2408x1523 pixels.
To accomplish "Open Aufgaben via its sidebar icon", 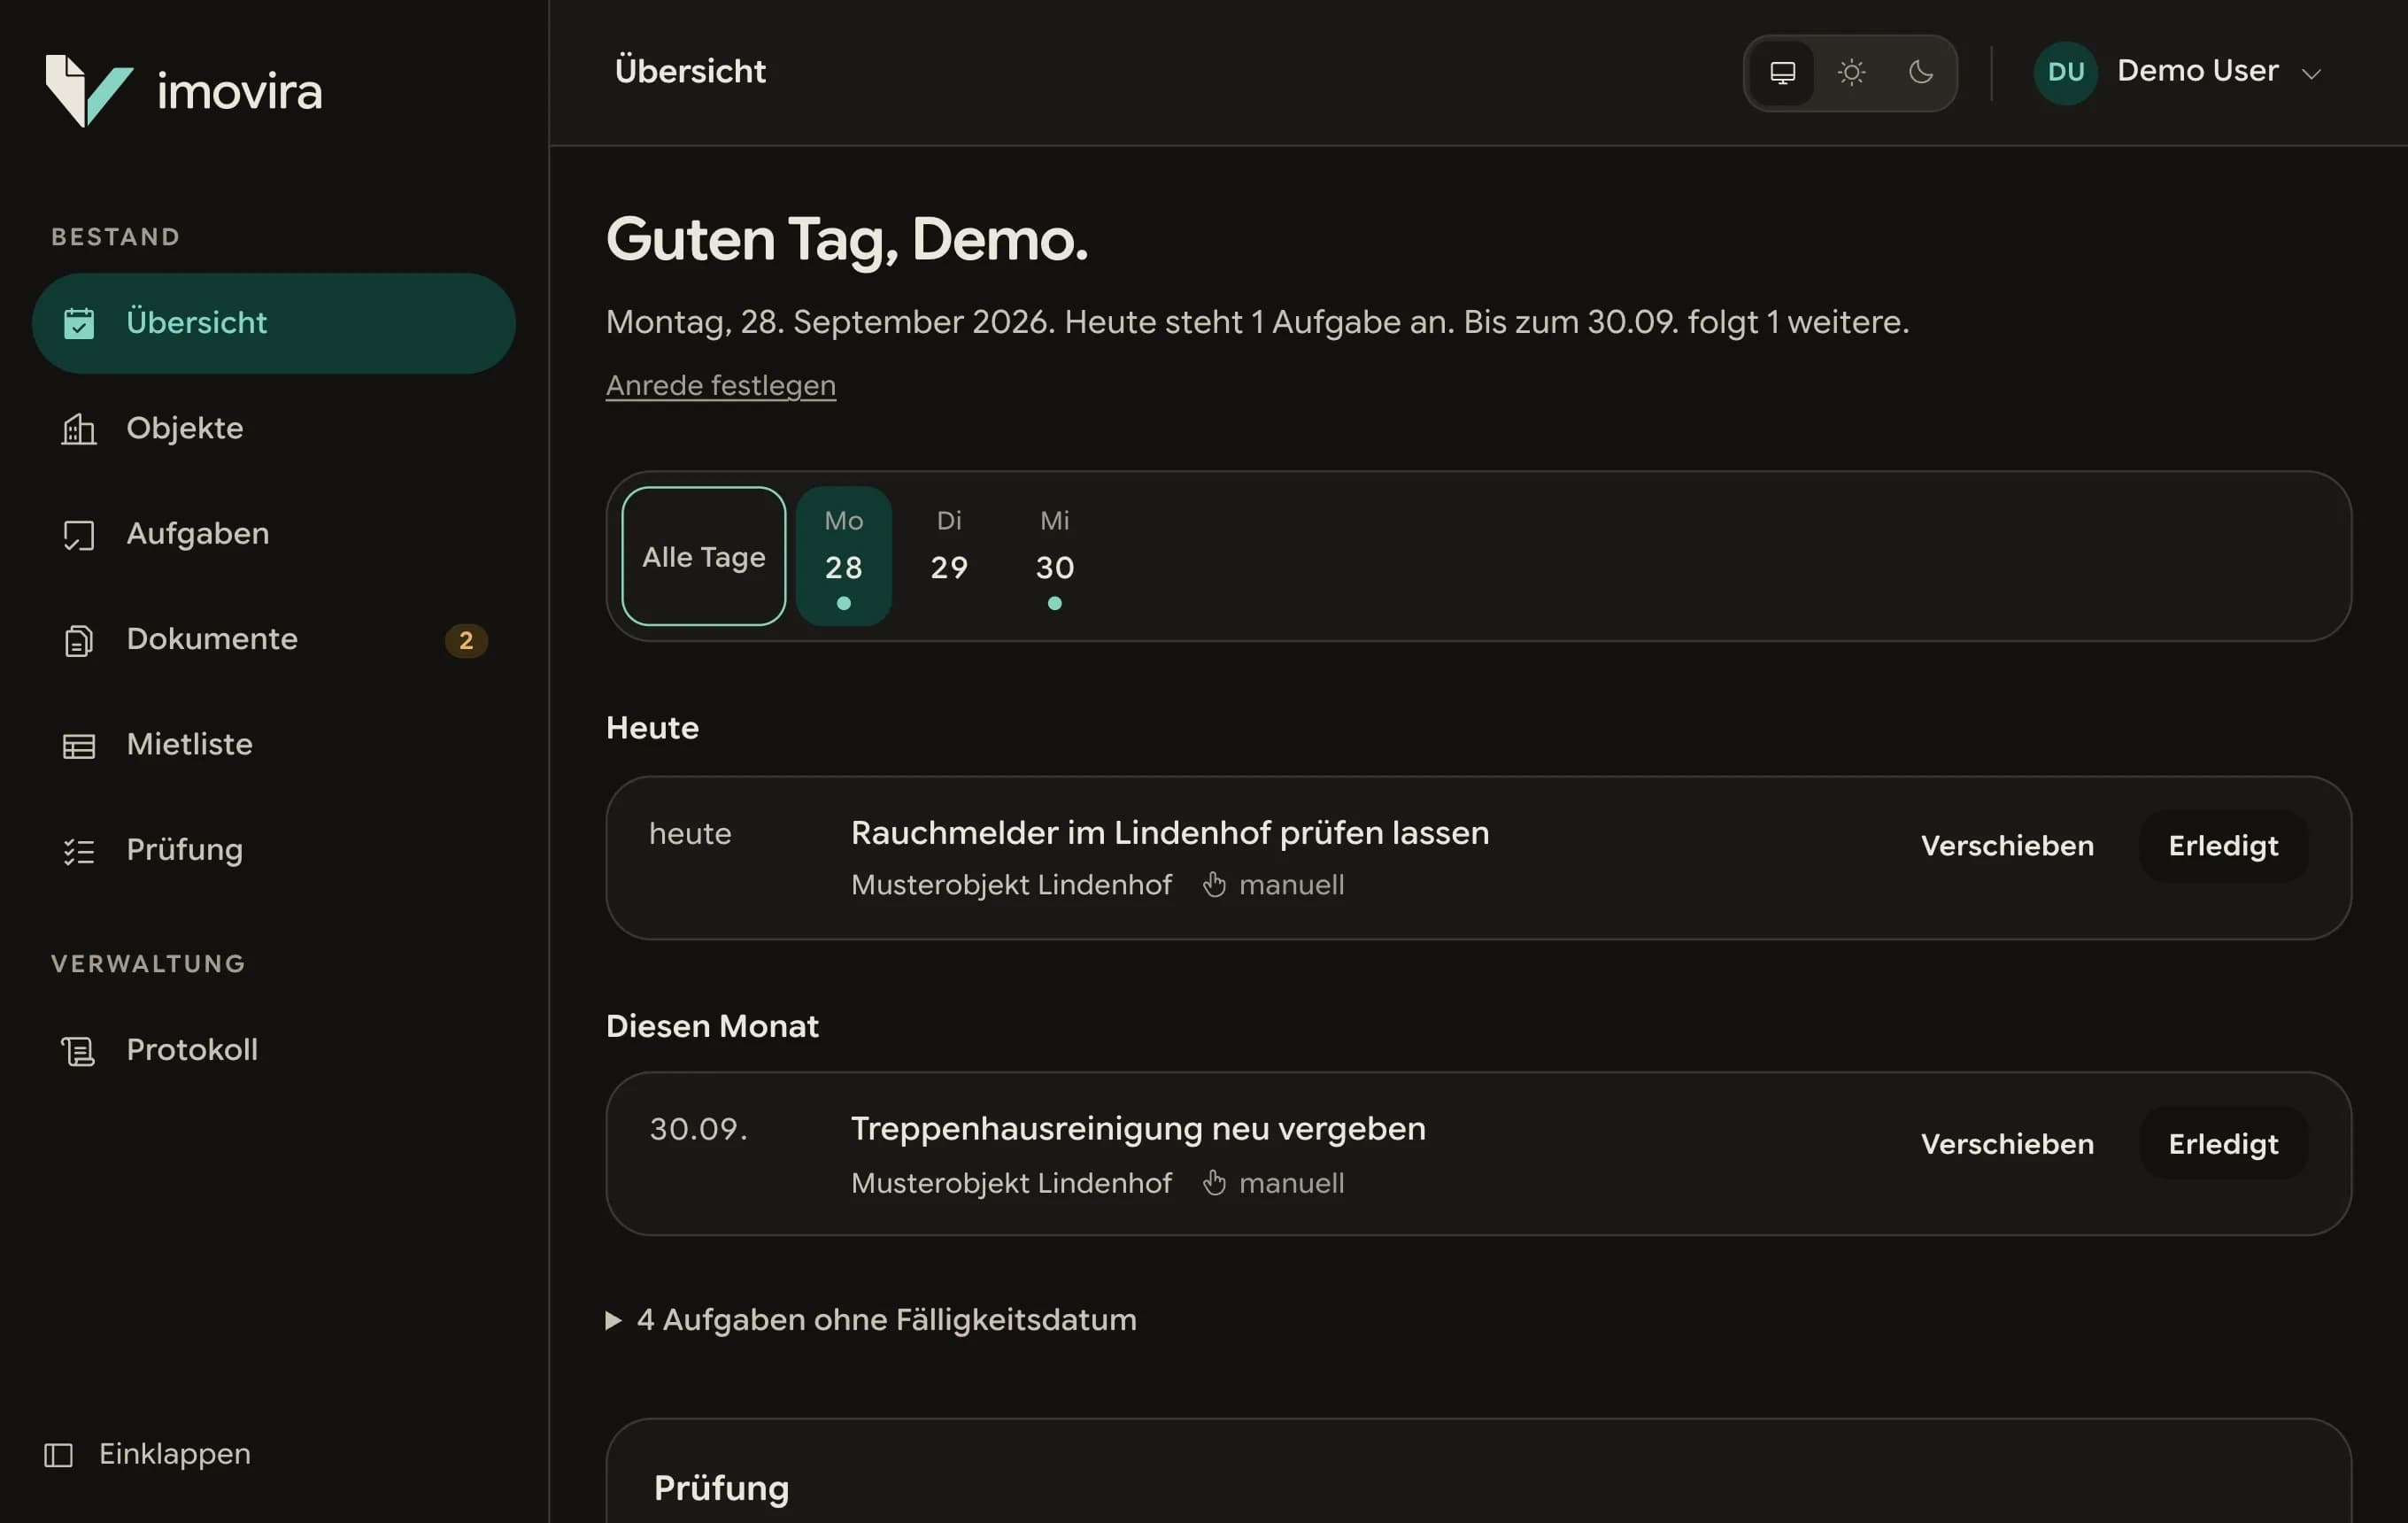I will point(79,535).
